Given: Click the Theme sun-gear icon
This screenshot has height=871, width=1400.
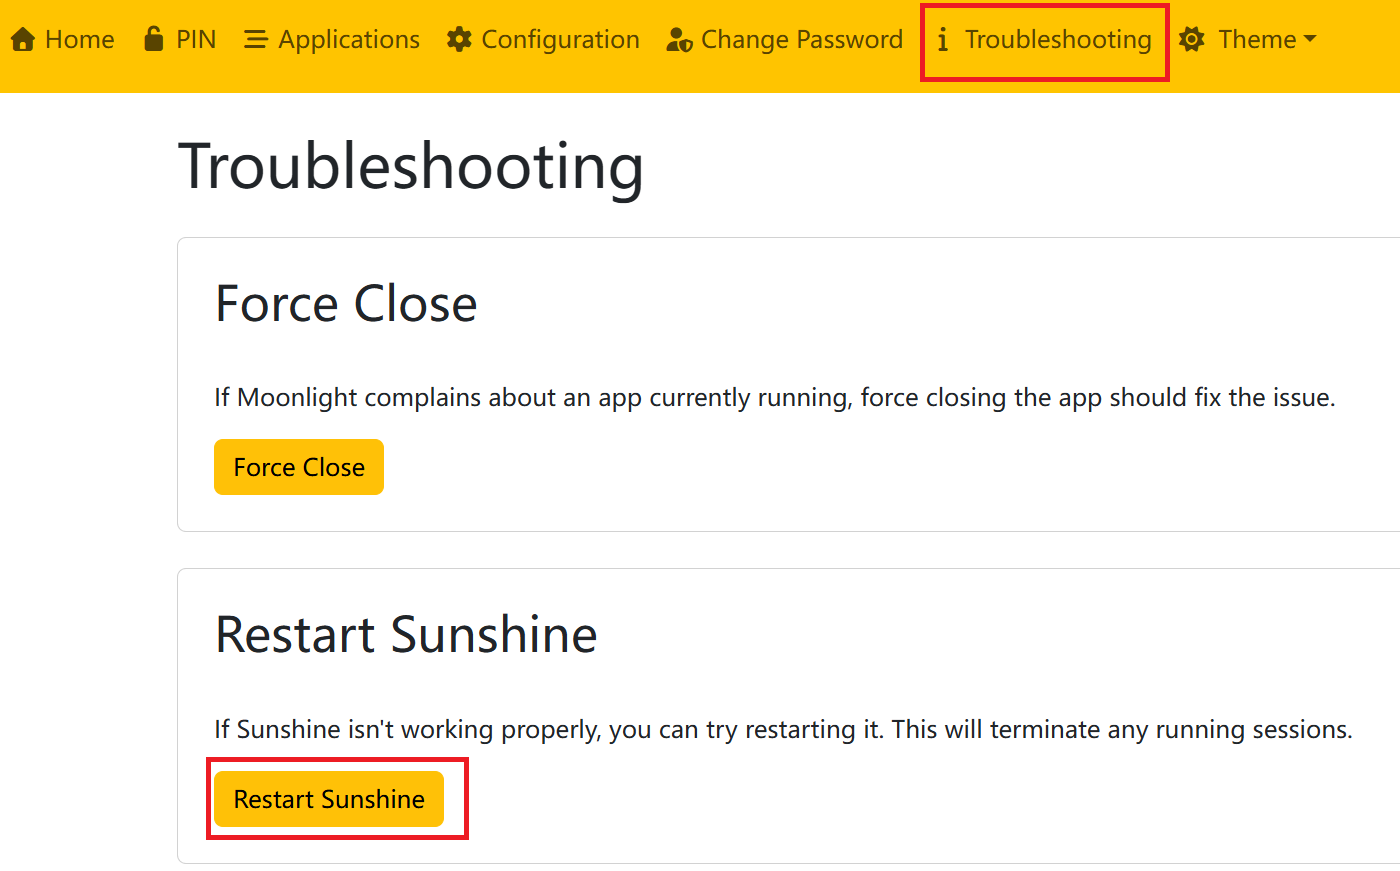Looking at the screenshot, I should pyautogui.click(x=1191, y=40).
